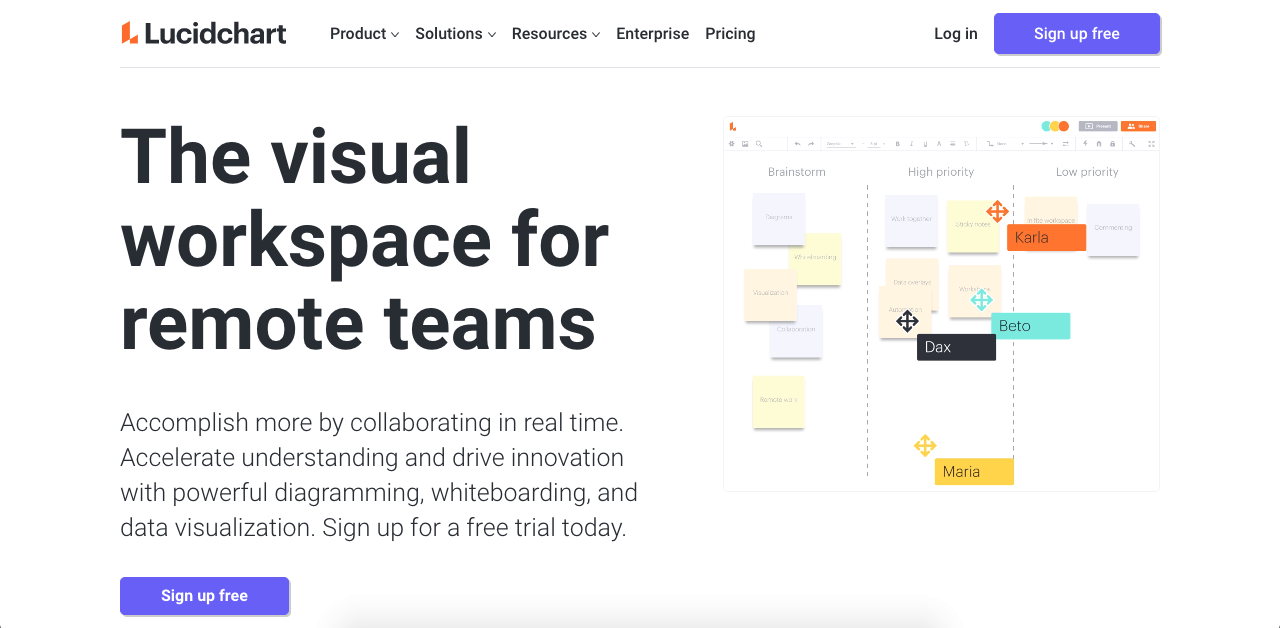The image size is (1280, 628).
Task: Click the headline "The visual workspace for remote teams"
Action: pos(365,240)
